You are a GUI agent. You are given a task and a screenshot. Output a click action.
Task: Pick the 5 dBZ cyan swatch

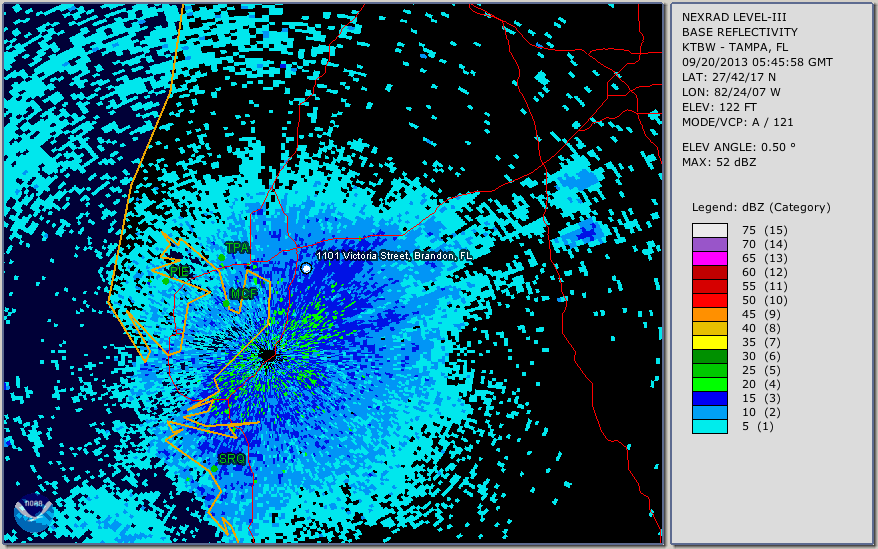(709, 426)
